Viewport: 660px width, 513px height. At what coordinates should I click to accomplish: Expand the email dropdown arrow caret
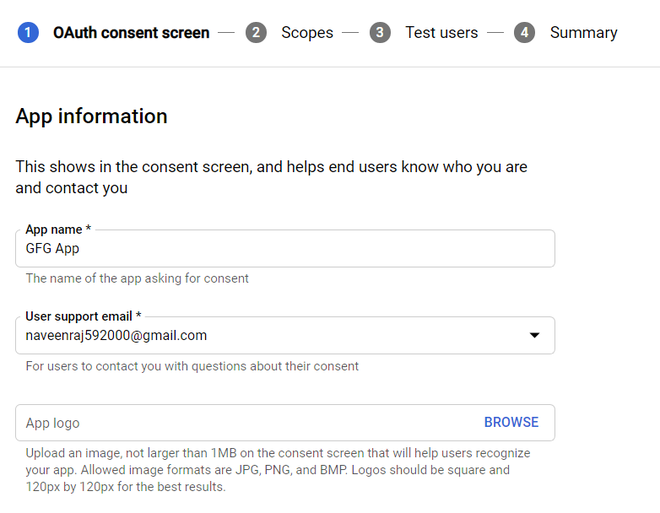(x=534, y=336)
